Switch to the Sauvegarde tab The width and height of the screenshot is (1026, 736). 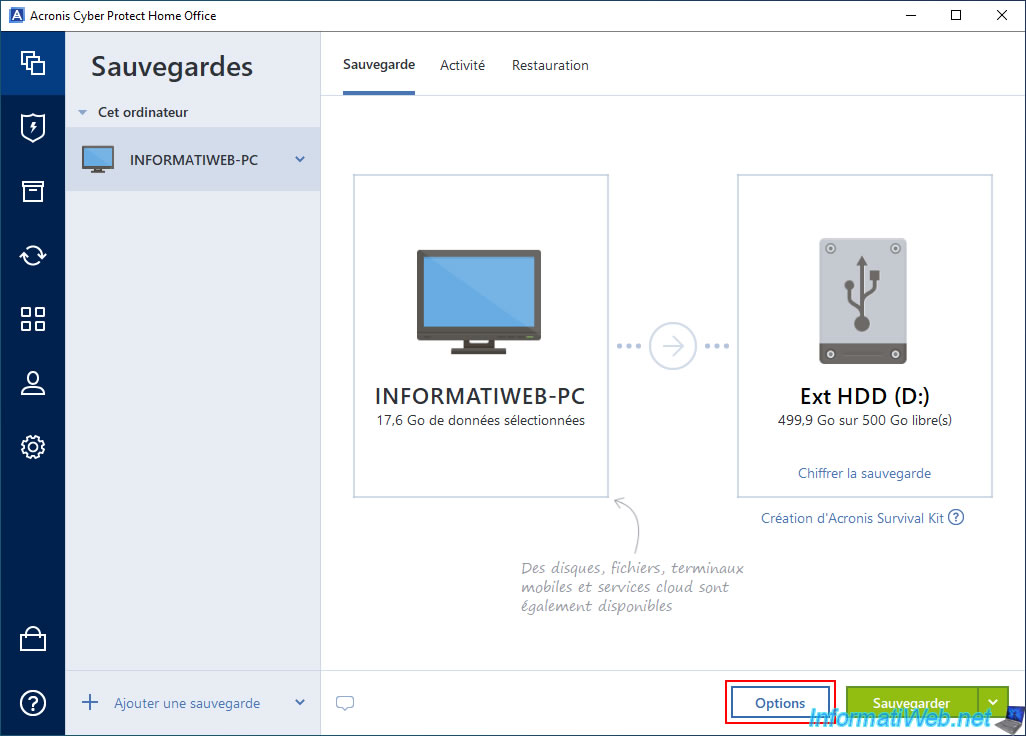coord(379,65)
